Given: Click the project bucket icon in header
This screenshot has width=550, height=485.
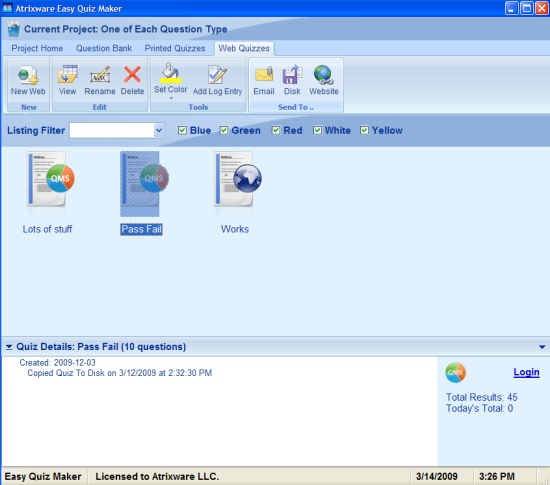Looking at the screenshot, I should pyautogui.click(x=14, y=29).
